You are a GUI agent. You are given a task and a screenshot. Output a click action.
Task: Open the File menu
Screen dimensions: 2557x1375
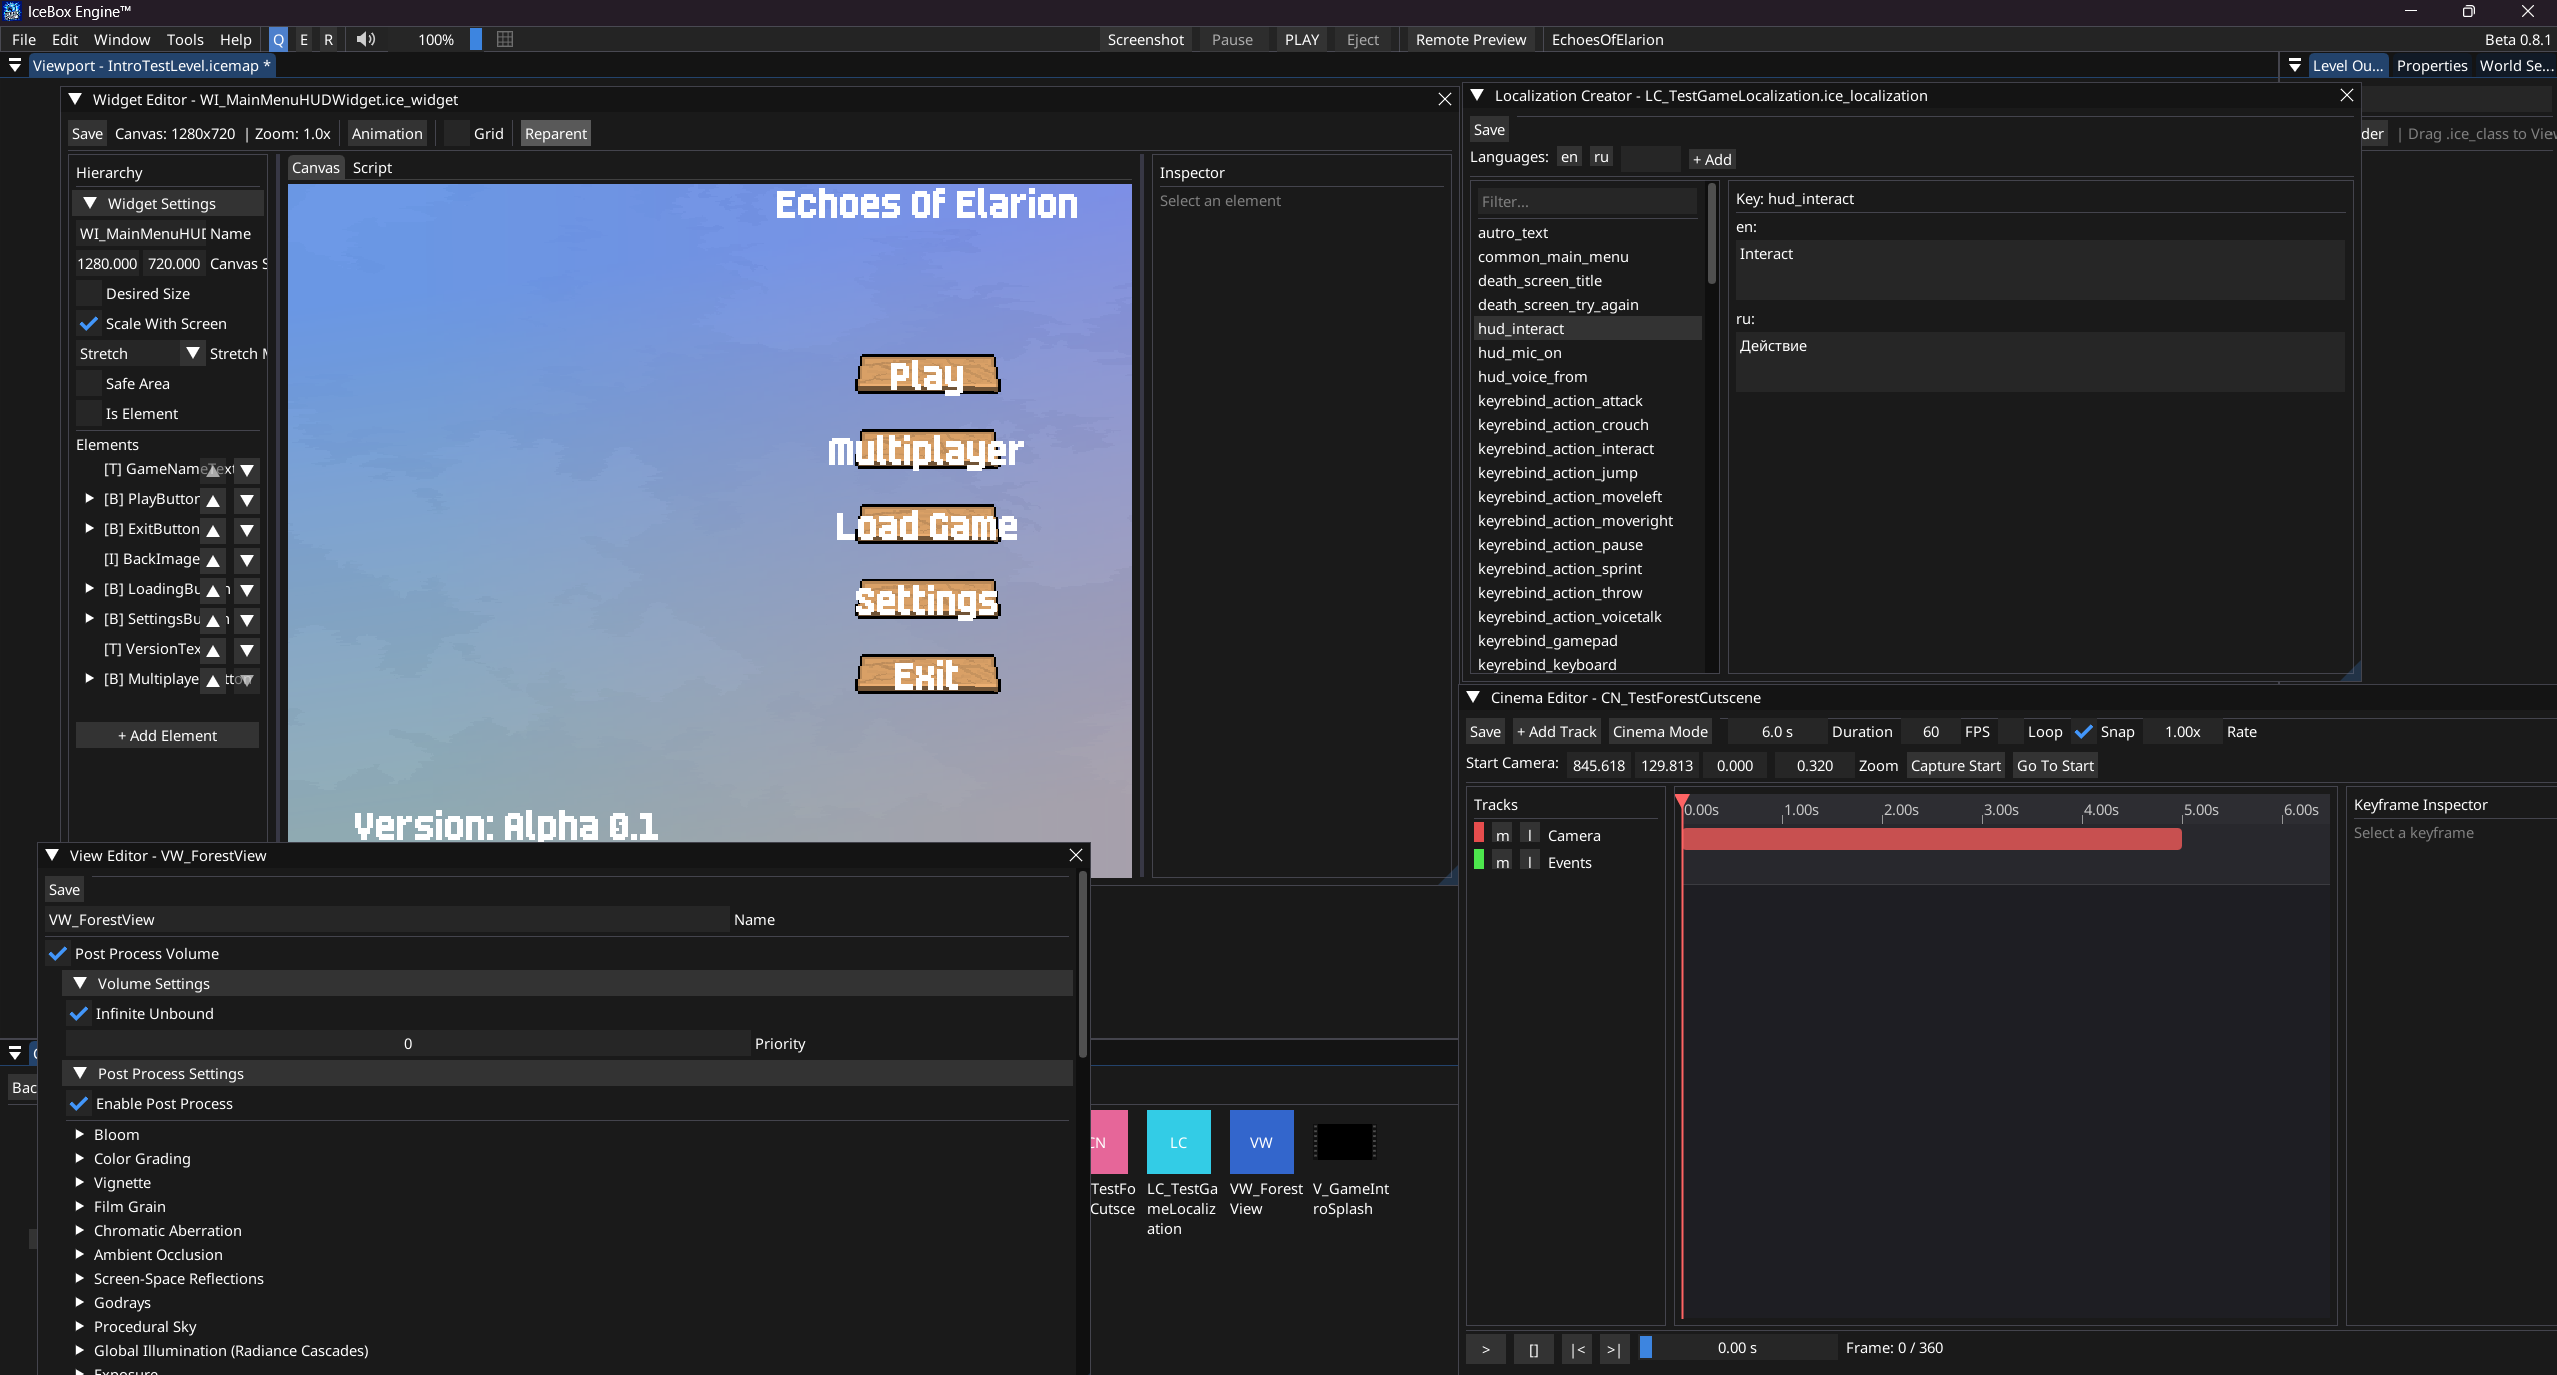tap(24, 39)
